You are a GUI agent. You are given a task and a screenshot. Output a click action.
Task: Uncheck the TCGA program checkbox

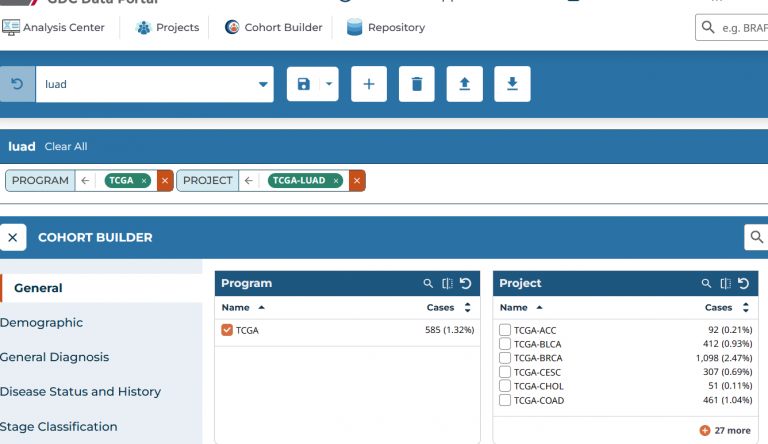click(x=227, y=330)
